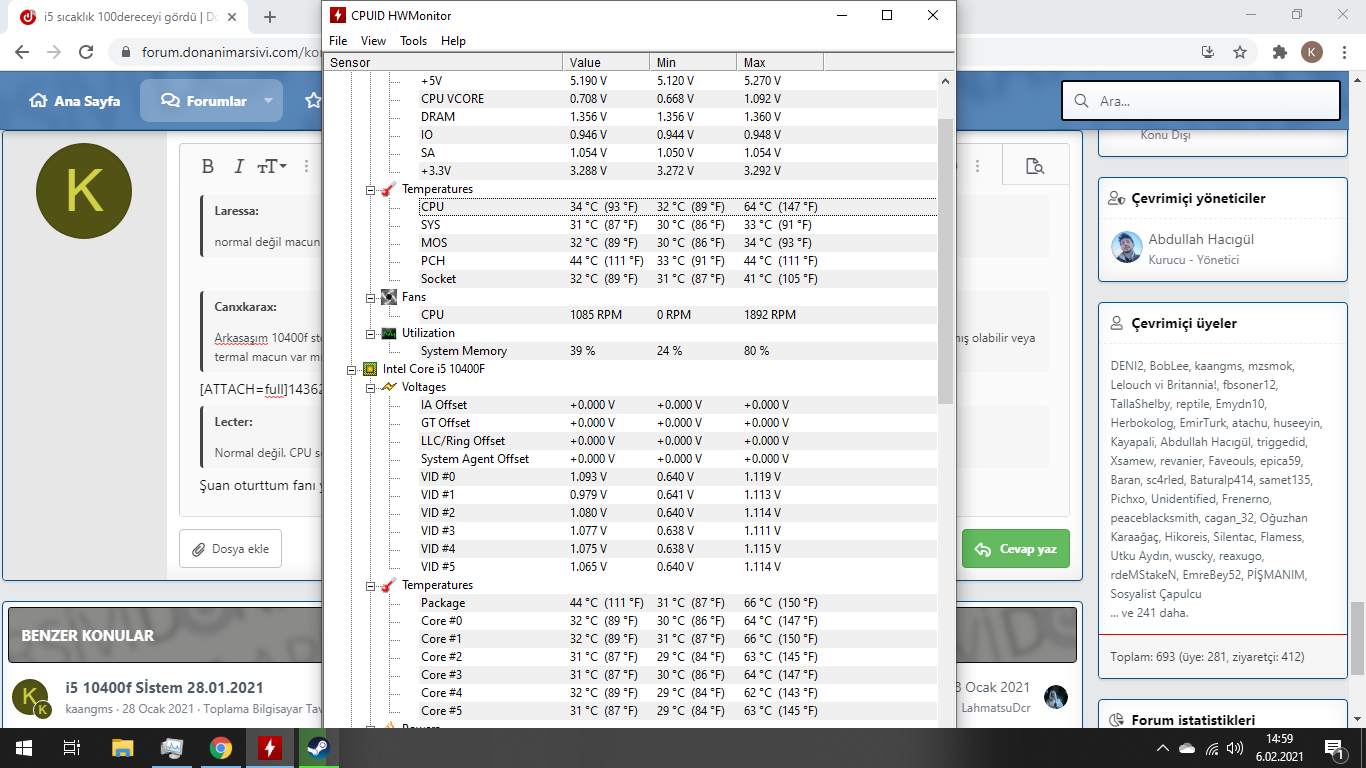Viewport: 1366px width, 768px height.
Task: Open the Help menu in HWMonitor
Action: (453, 41)
